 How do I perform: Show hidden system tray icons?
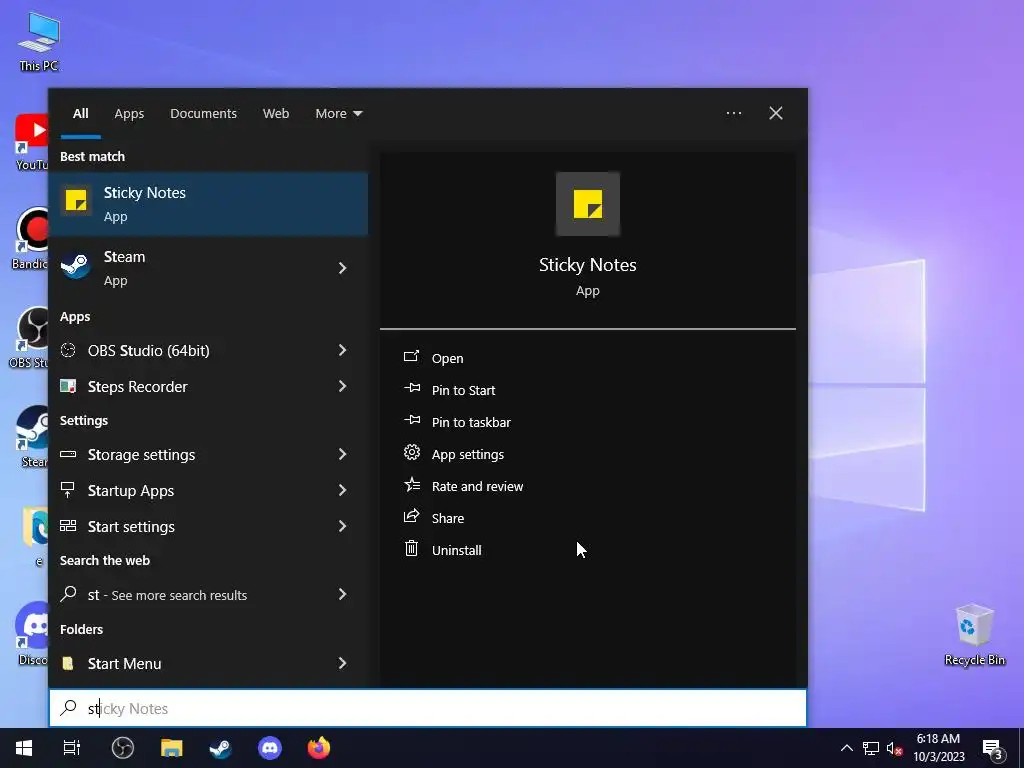coord(846,748)
